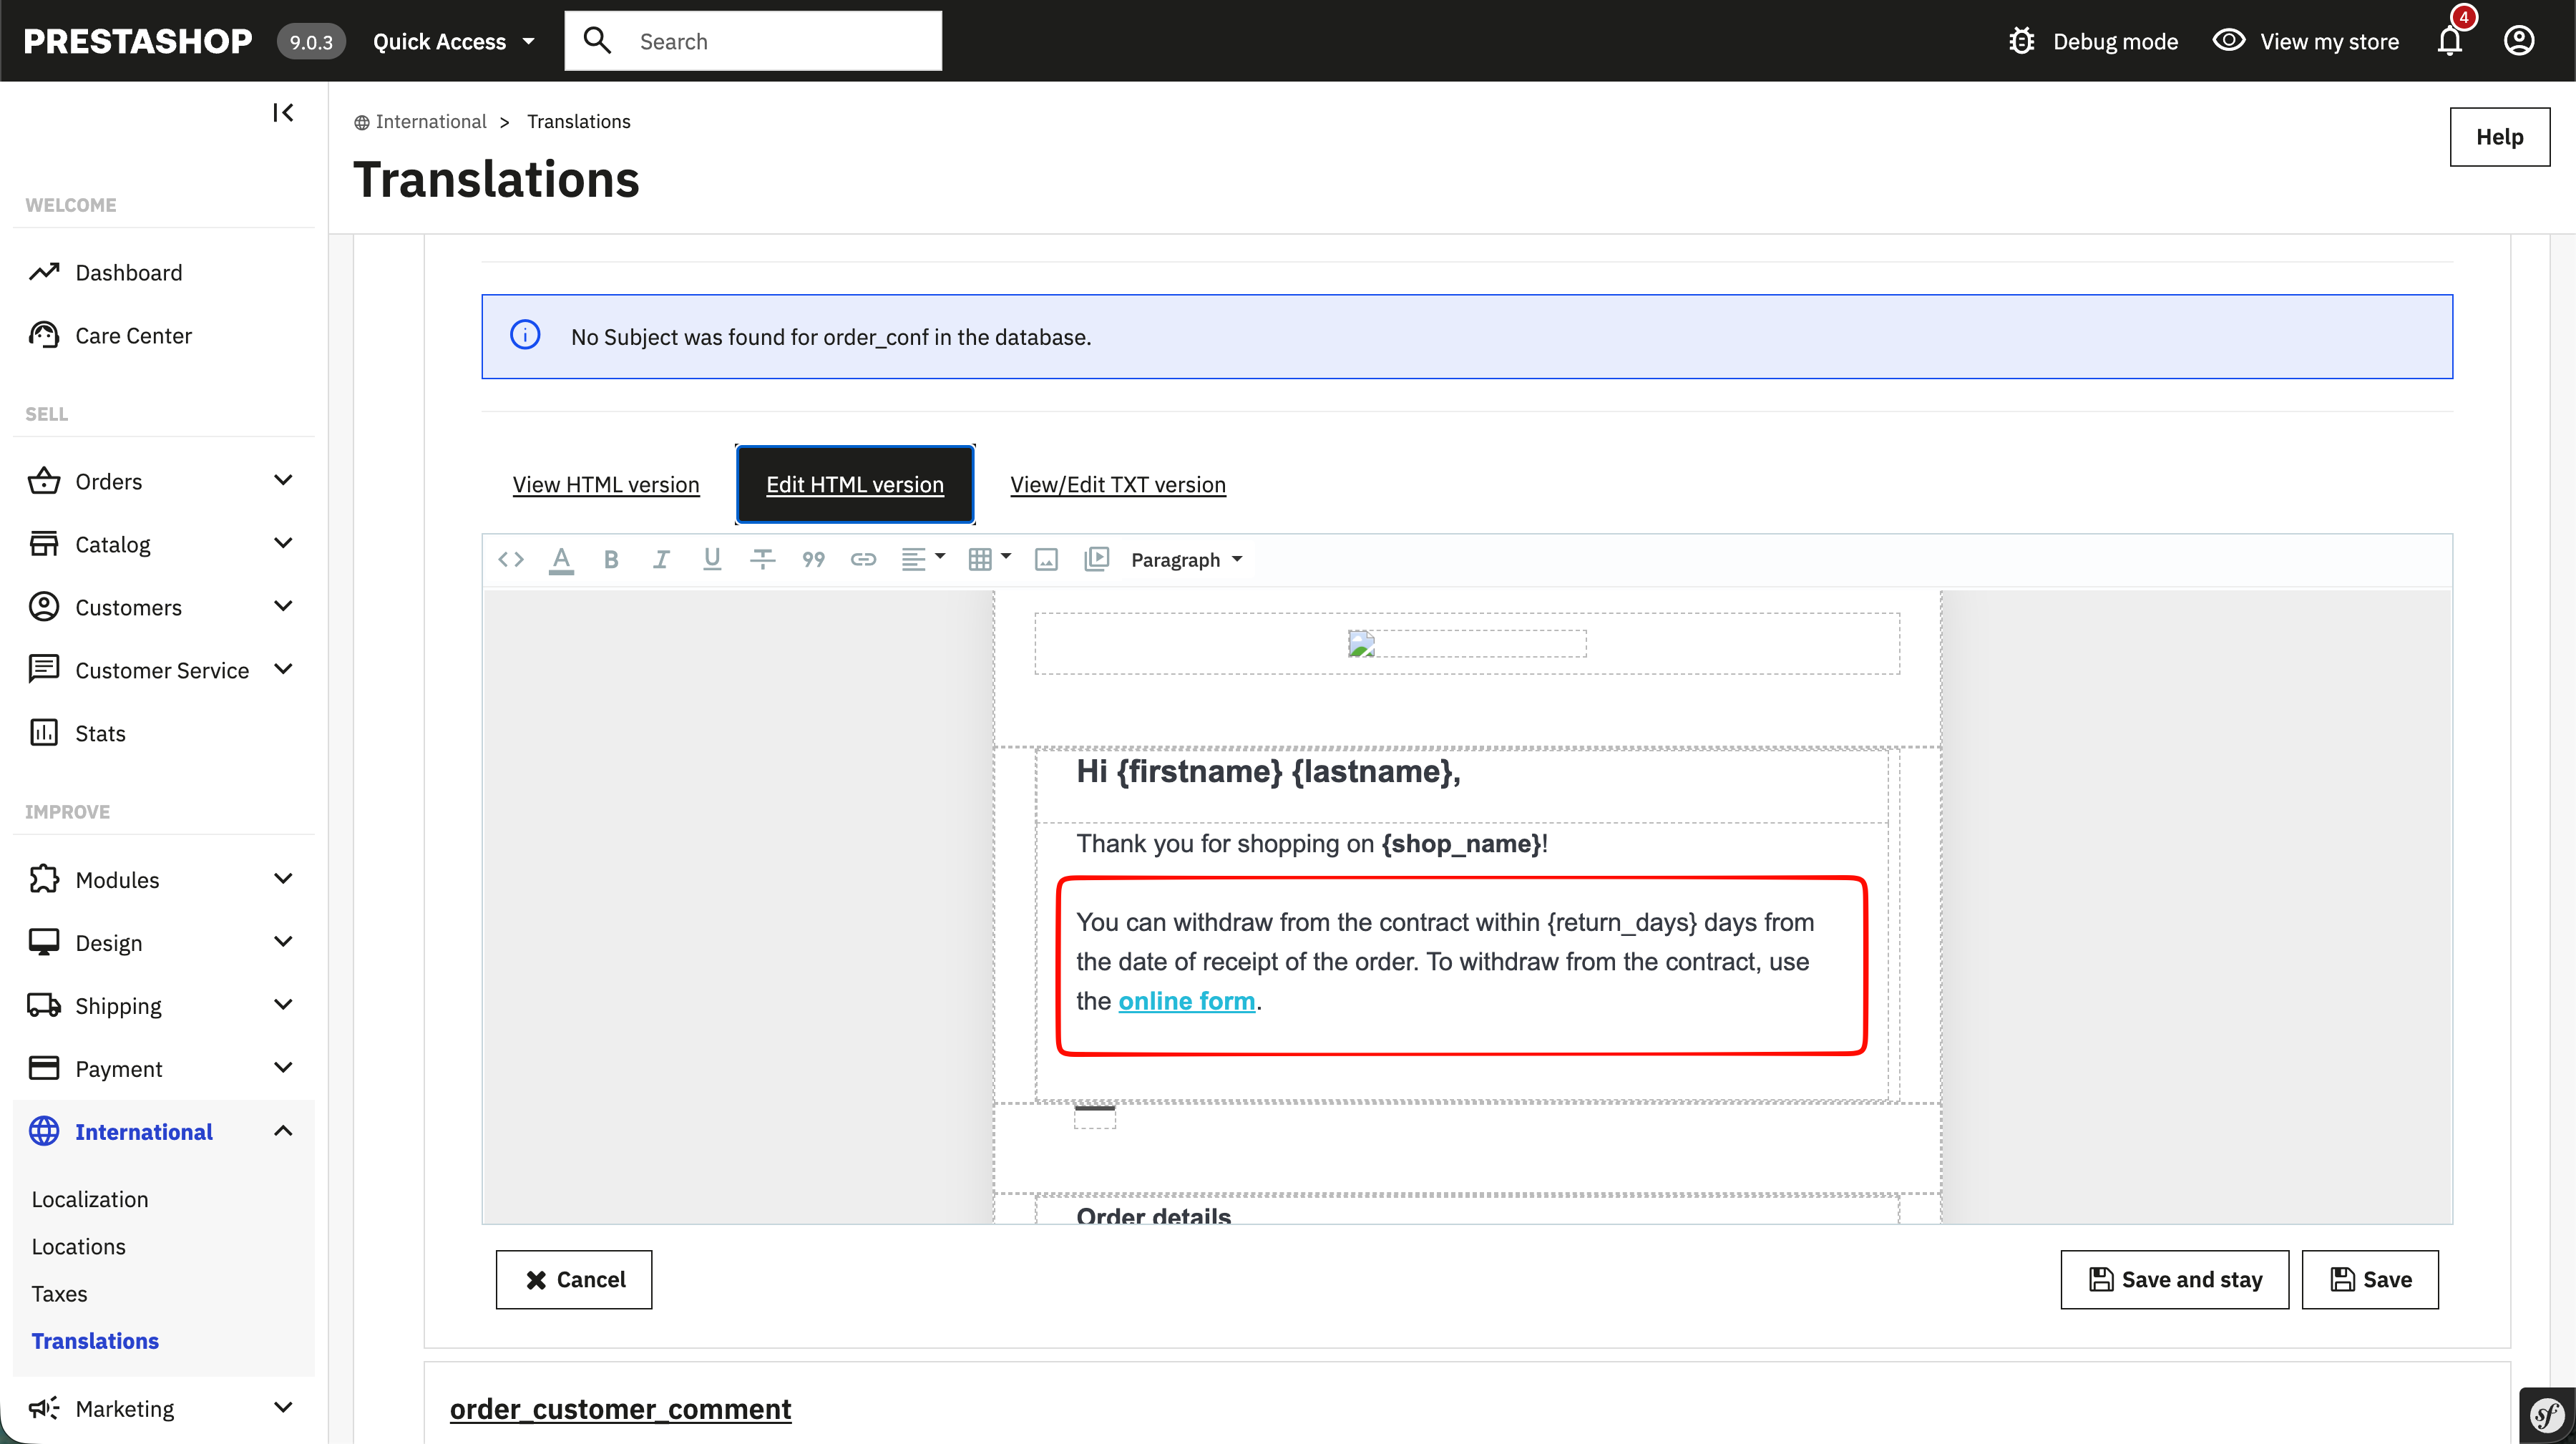Apply blockquote formatting

tap(813, 559)
